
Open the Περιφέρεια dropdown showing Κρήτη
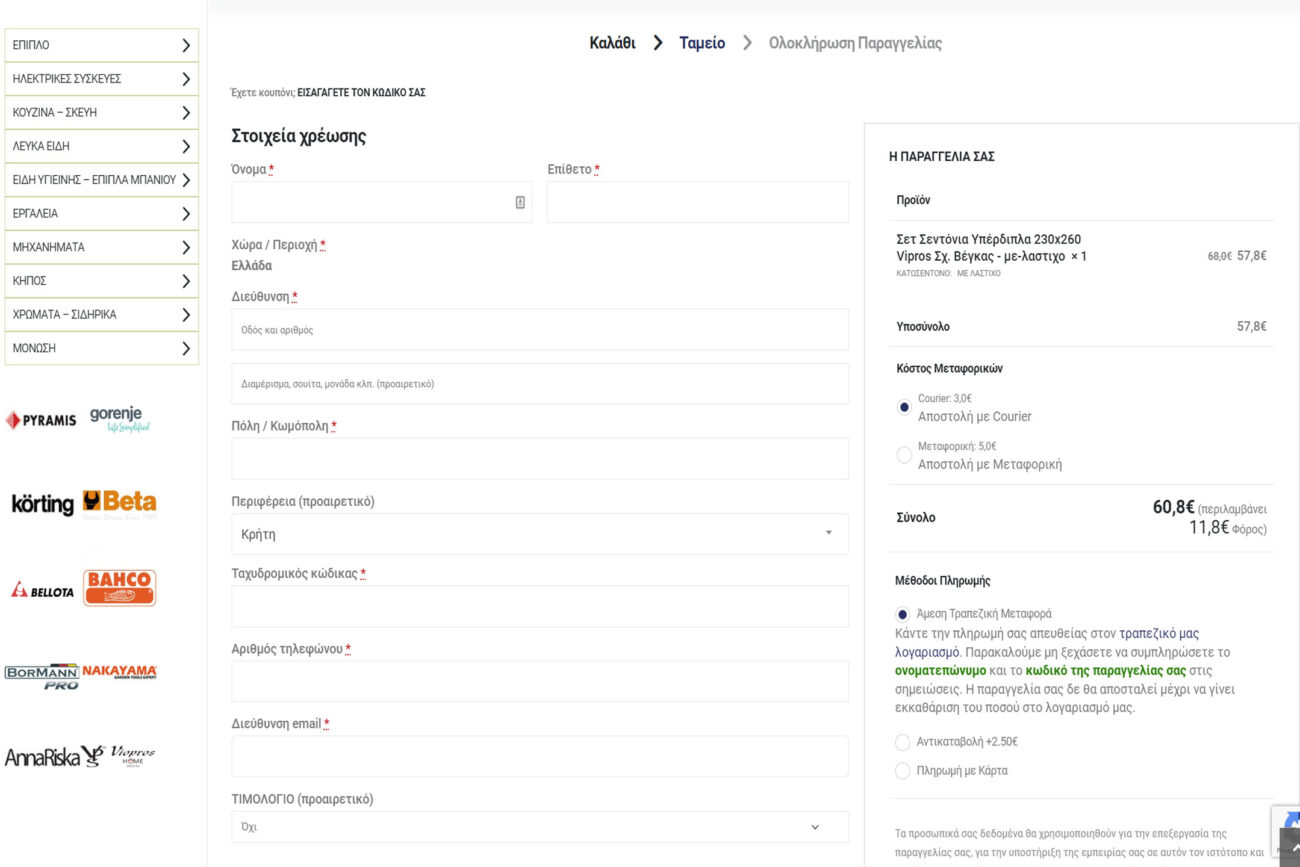(539, 534)
